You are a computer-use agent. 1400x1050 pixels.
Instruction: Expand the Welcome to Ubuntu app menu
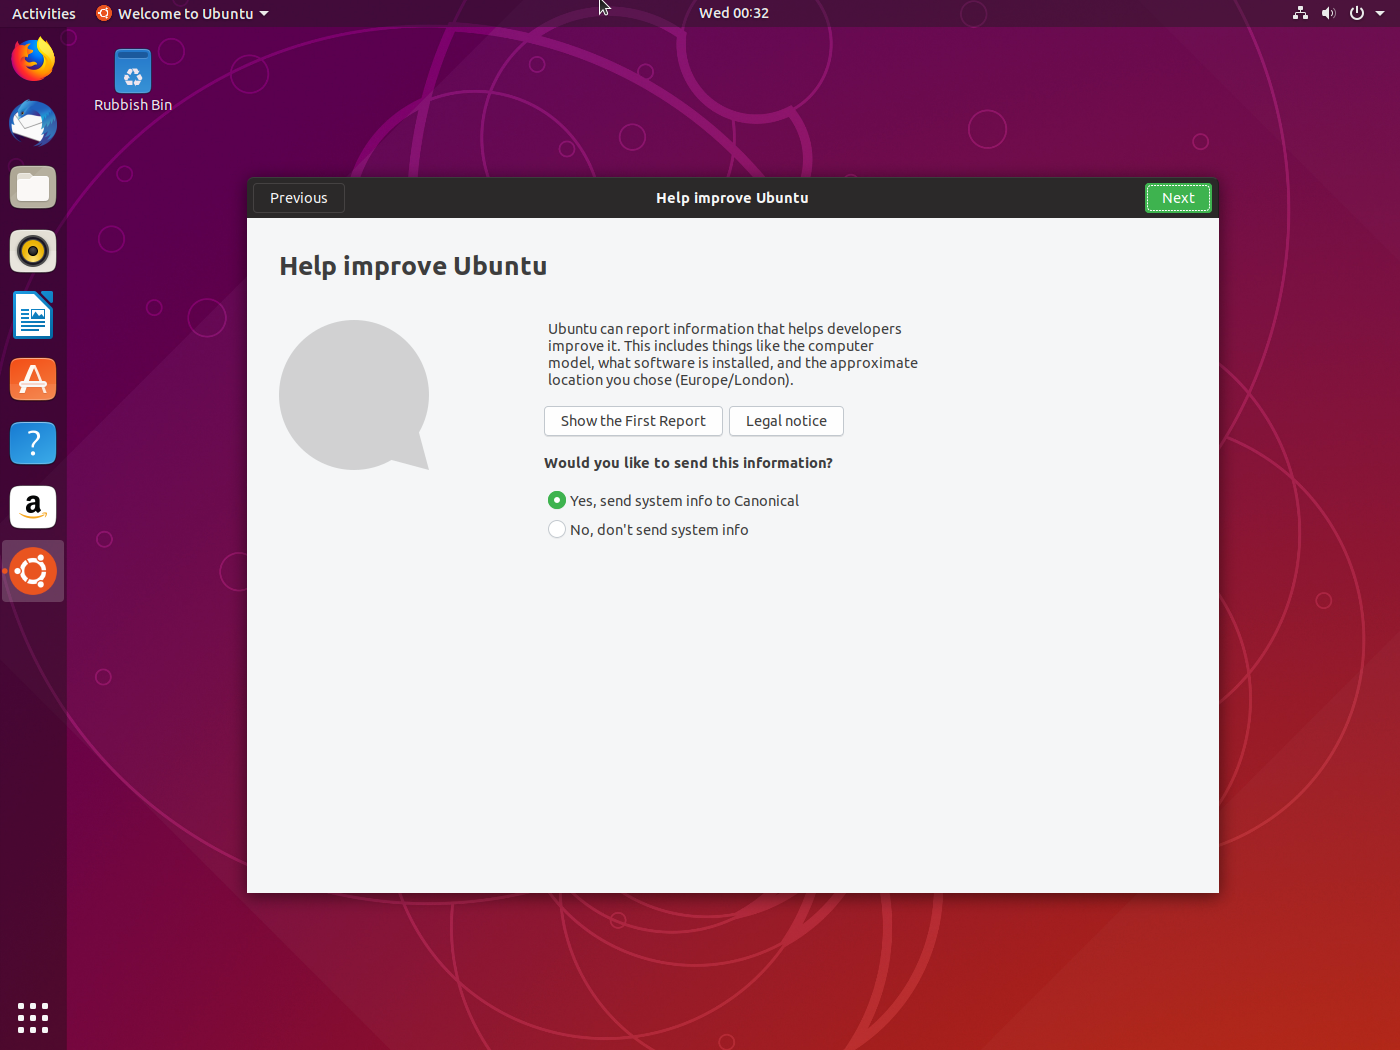point(184,13)
